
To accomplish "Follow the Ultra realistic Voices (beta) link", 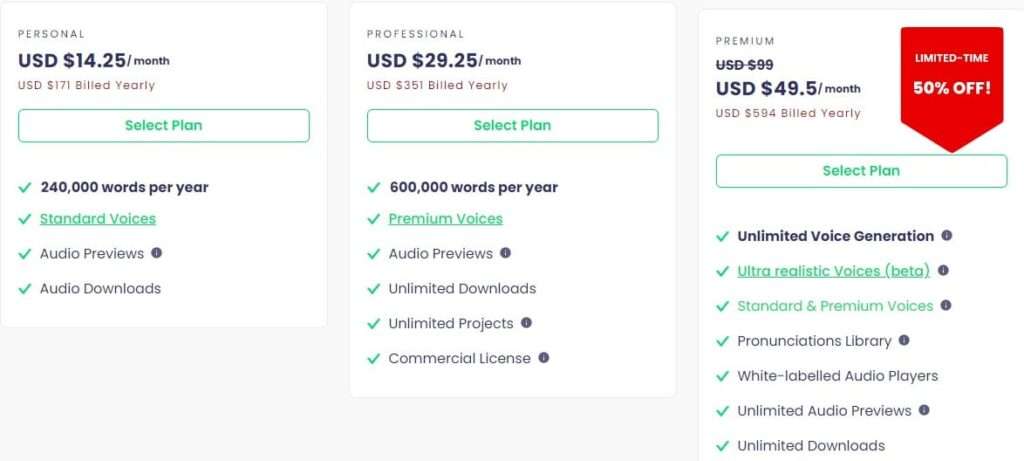I will point(833,271).
